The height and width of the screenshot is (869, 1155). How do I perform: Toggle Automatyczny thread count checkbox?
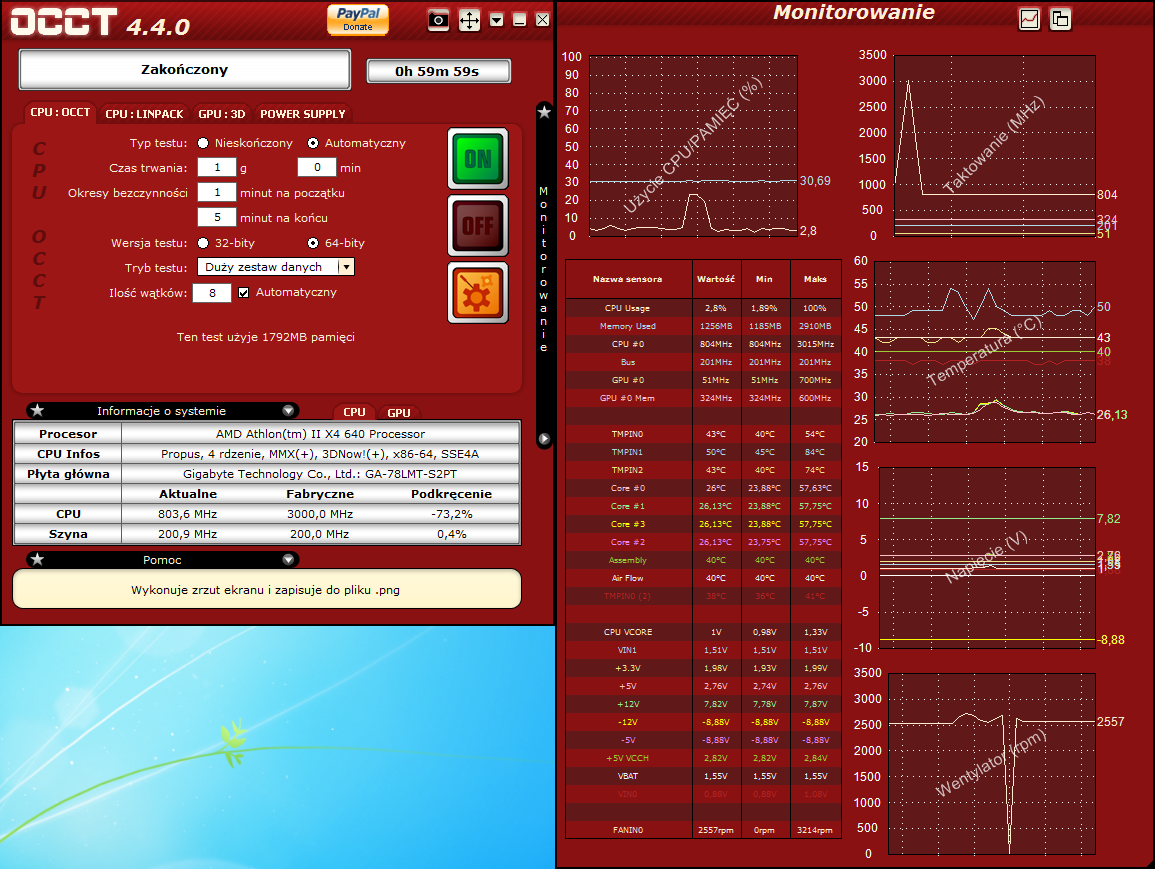coord(244,292)
